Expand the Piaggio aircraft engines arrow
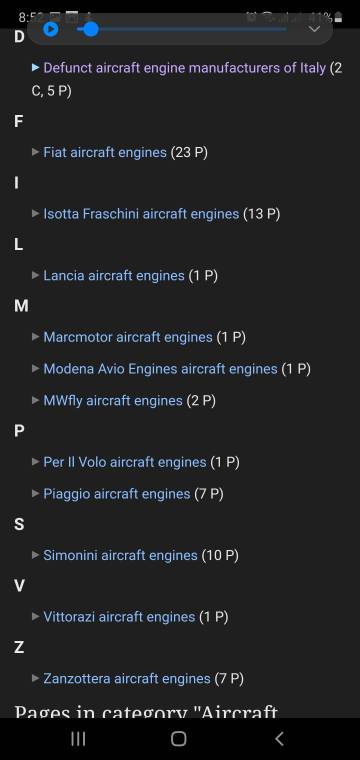 click(35, 493)
